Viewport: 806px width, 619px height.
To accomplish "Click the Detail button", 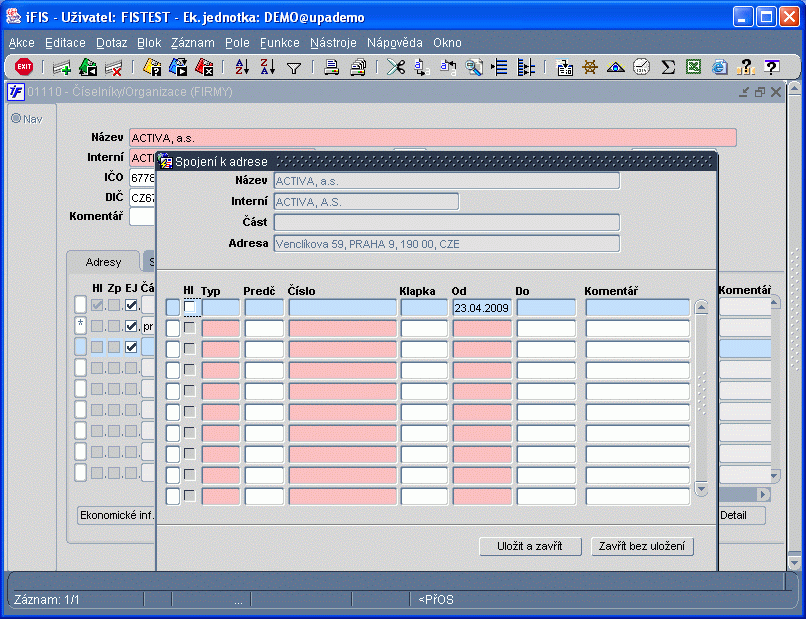I will click(742, 515).
